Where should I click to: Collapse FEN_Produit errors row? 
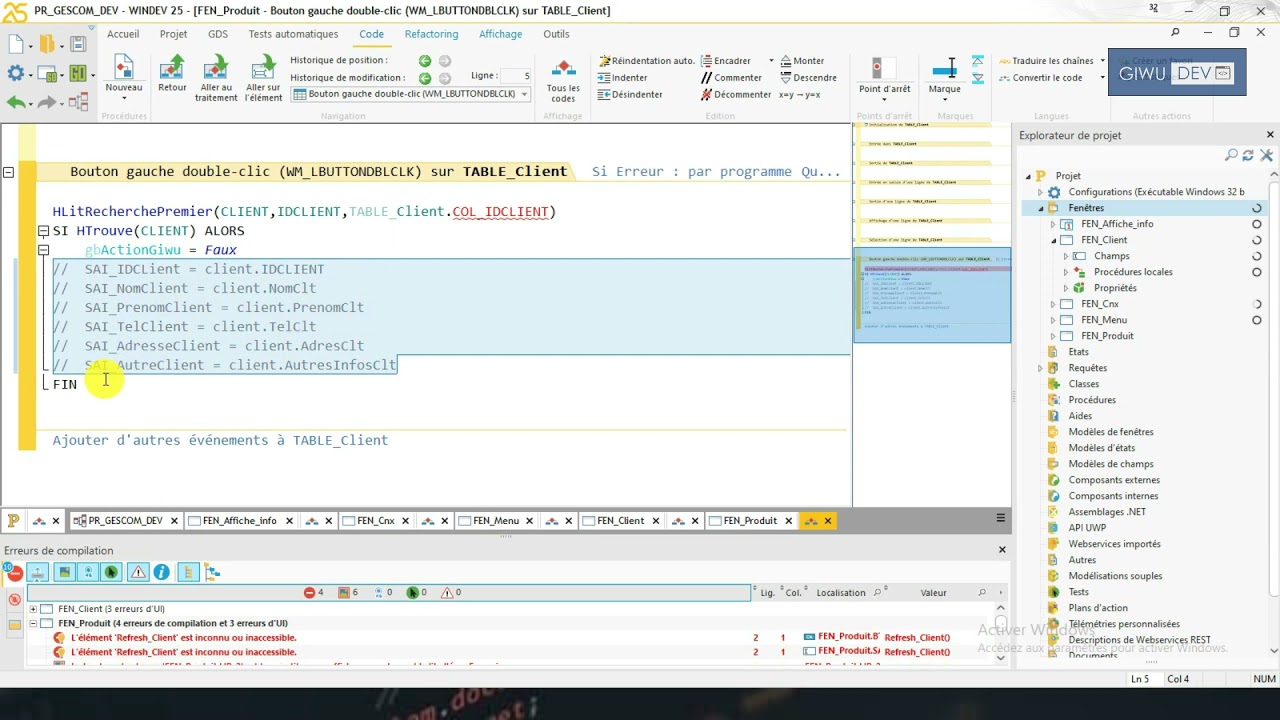coord(33,623)
